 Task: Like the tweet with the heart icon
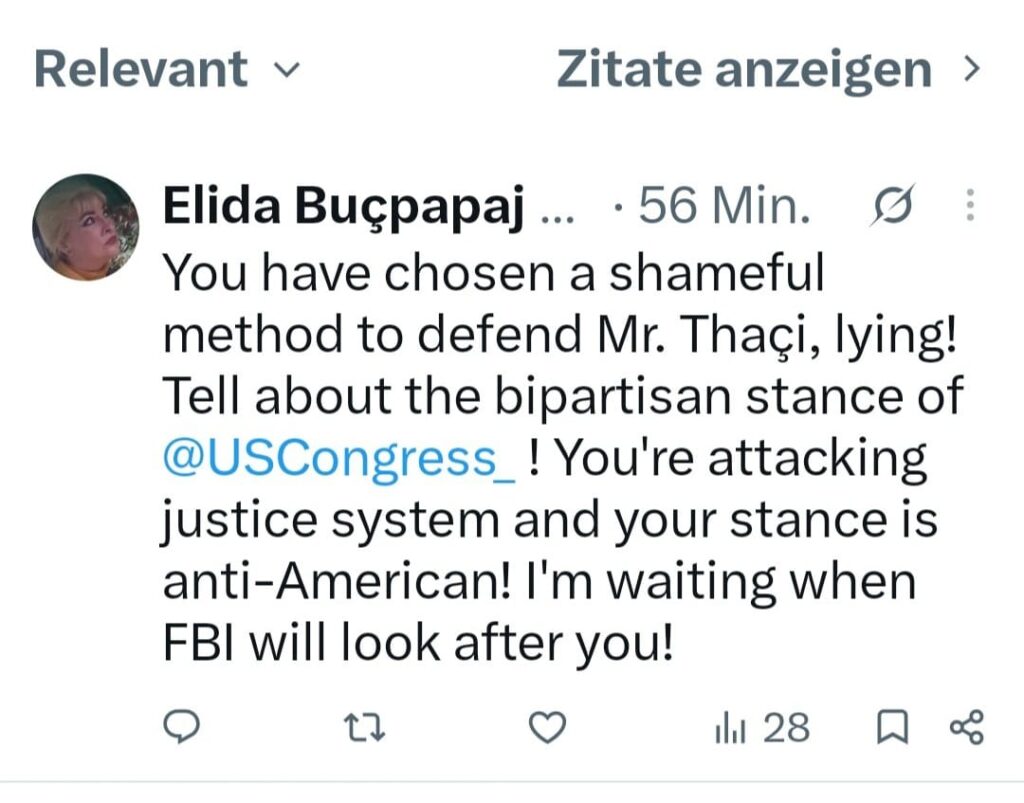[547, 727]
